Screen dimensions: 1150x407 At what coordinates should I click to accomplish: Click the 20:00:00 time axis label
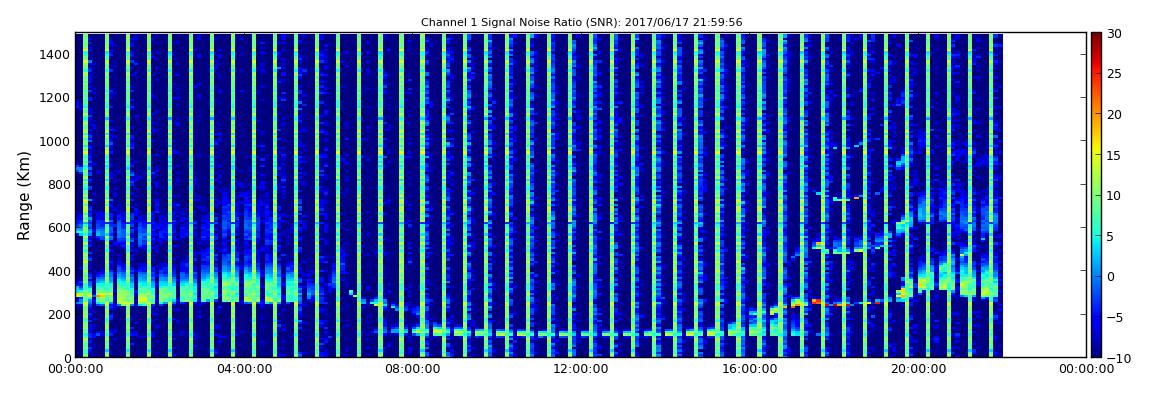click(918, 370)
